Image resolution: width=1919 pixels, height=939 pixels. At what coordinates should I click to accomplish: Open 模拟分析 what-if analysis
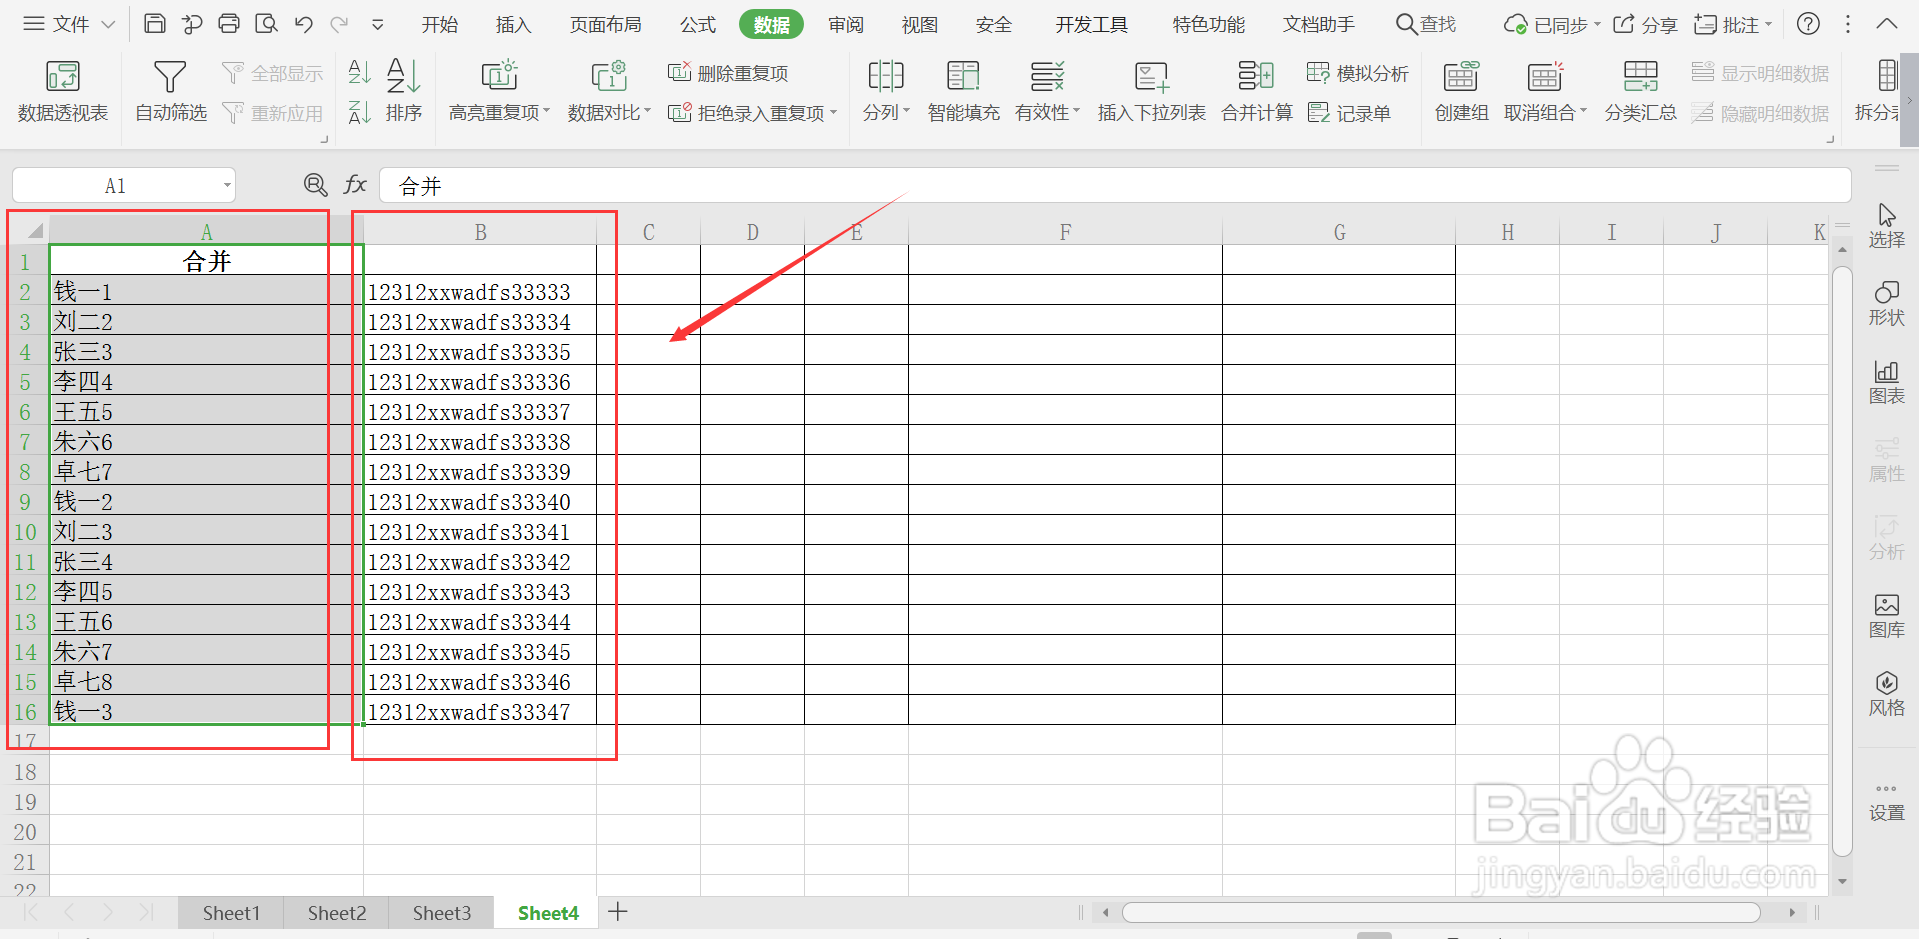1358,73
